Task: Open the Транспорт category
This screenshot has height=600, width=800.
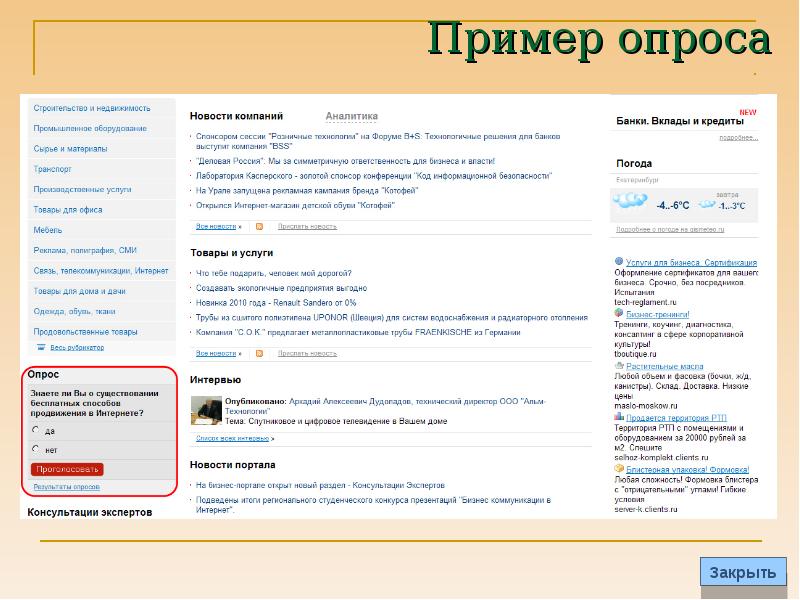Action: click(53, 169)
